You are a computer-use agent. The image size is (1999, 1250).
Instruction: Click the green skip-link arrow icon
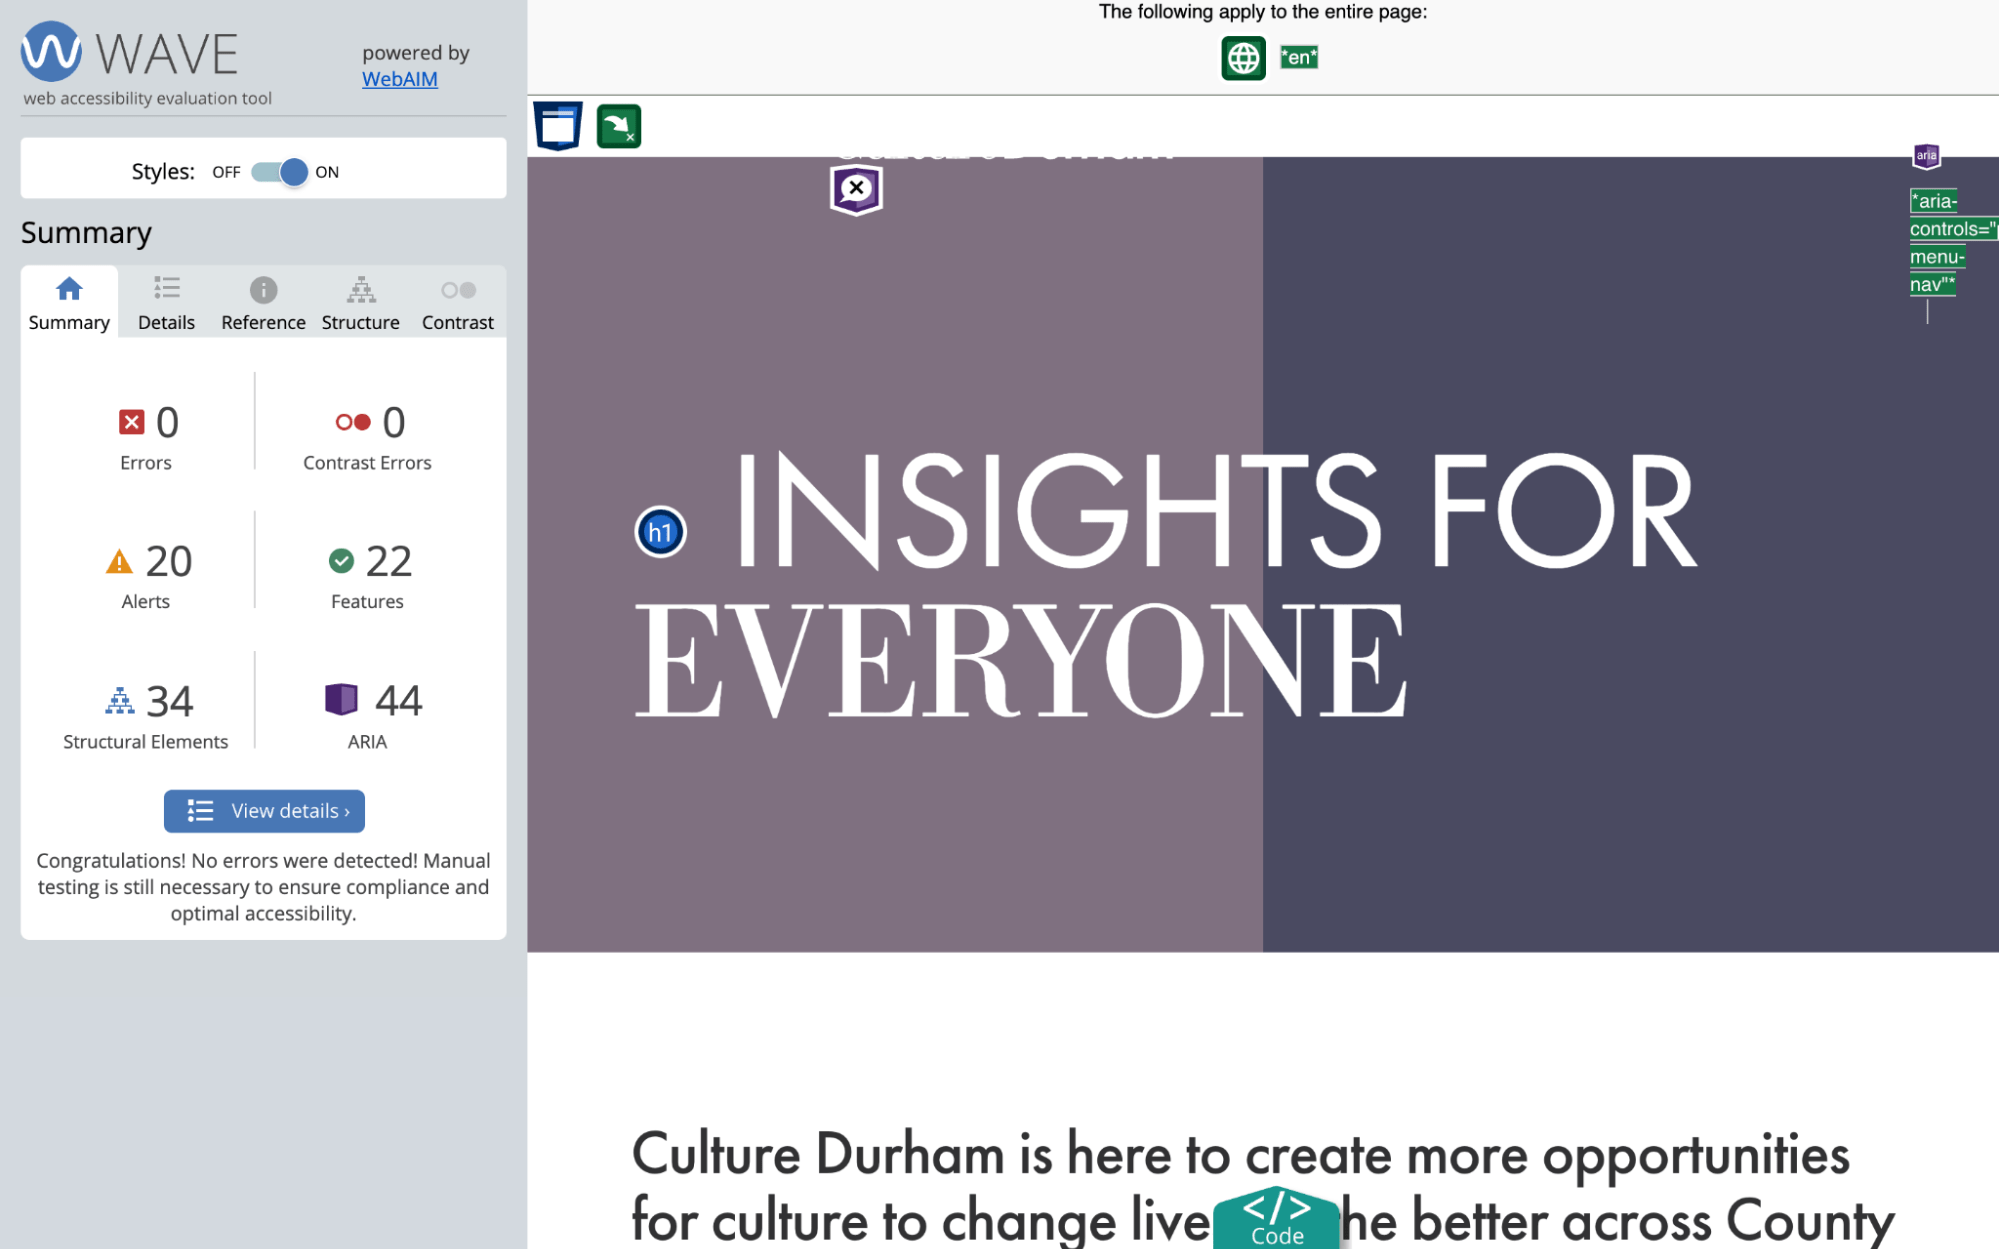[x=619, y=127]
